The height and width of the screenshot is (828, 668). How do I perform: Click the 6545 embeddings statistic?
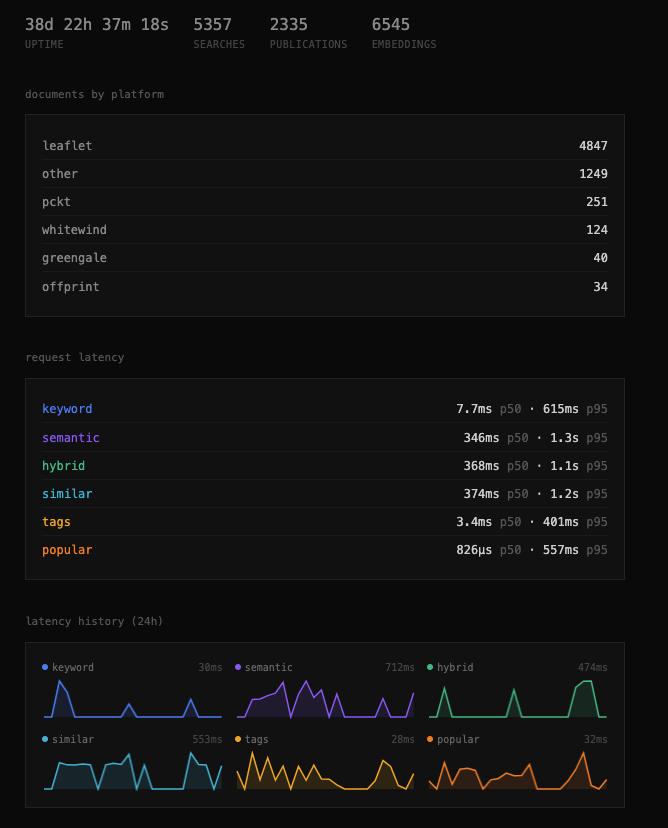coord(391,25)
